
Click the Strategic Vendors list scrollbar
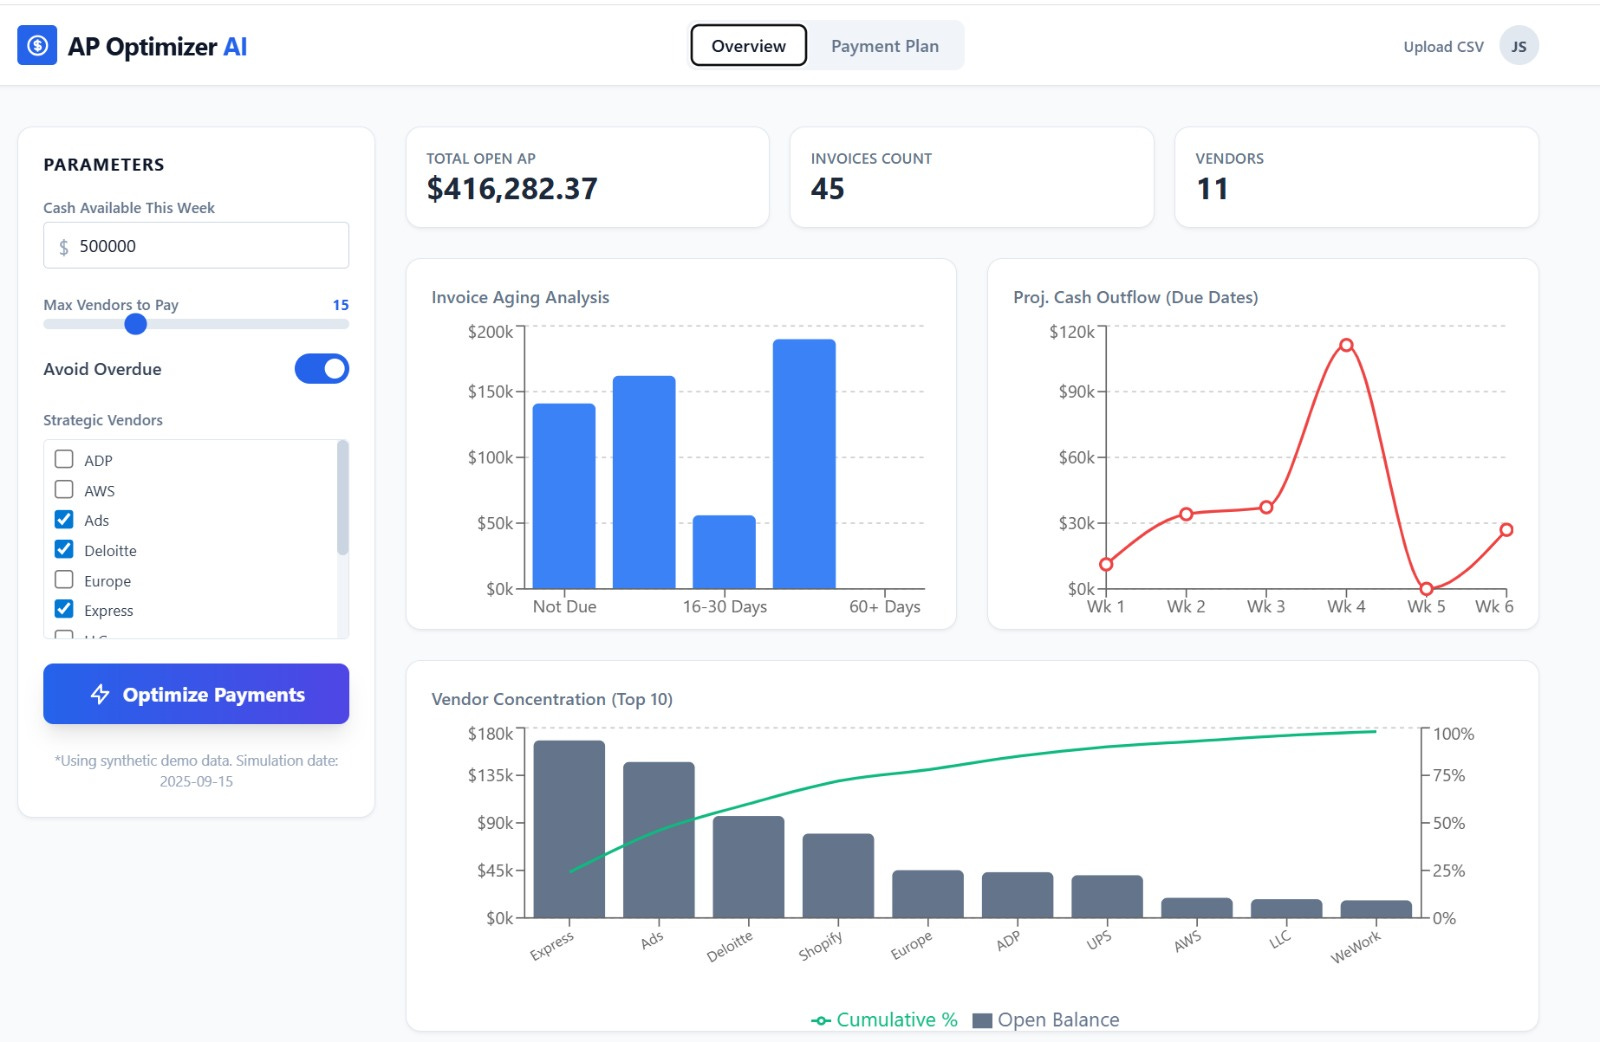(x=343, y=497)
